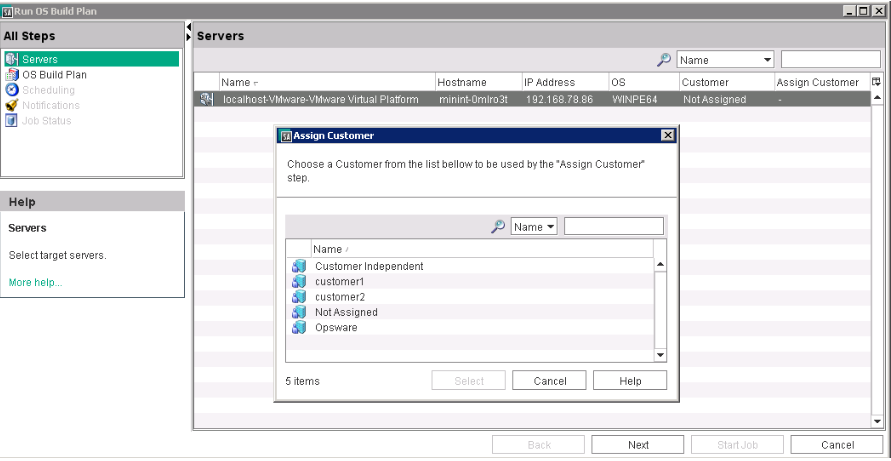Click the search magnifier icon above Servers table
Viewport: 891px width, 461px height.
click(663, 60)
